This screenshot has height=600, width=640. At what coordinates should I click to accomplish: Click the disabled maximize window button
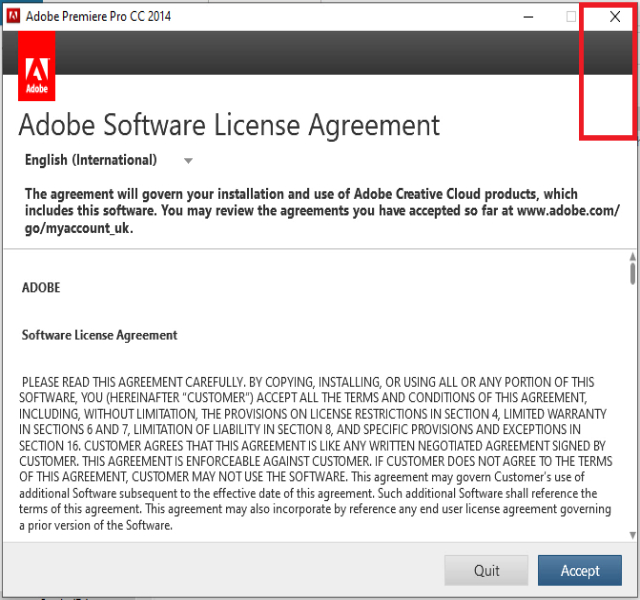point(571,17)
